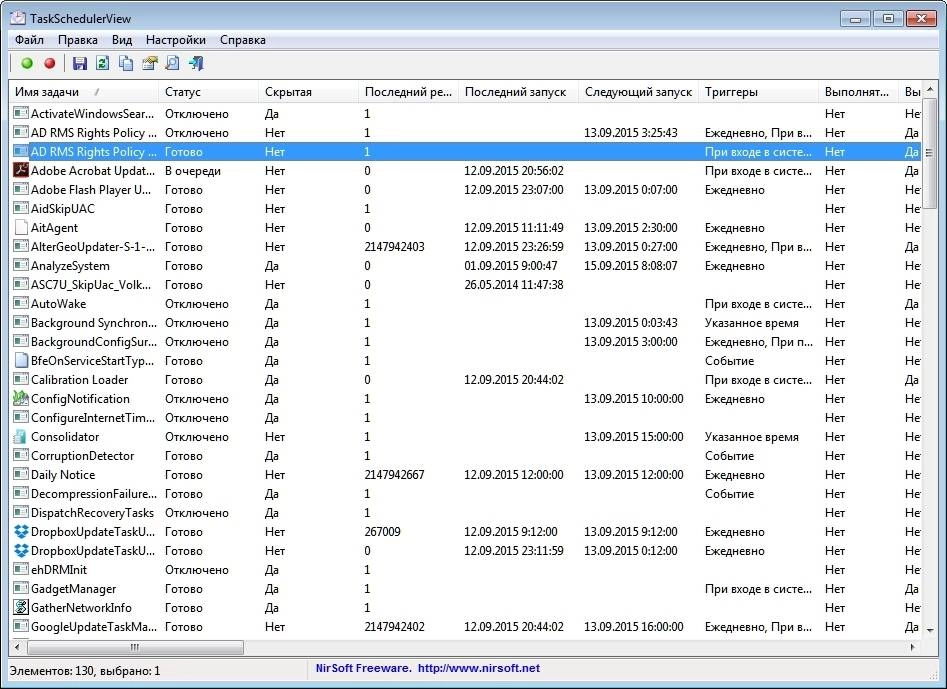Click the last result value 2147942403
The height and width of the screenshot is (689, 947).
(394, 247)
